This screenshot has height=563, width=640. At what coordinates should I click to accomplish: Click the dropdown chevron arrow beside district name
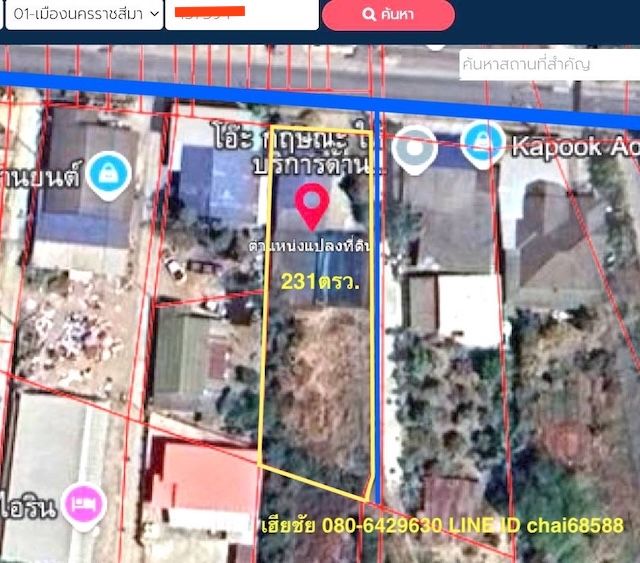[x=153, y=15]
